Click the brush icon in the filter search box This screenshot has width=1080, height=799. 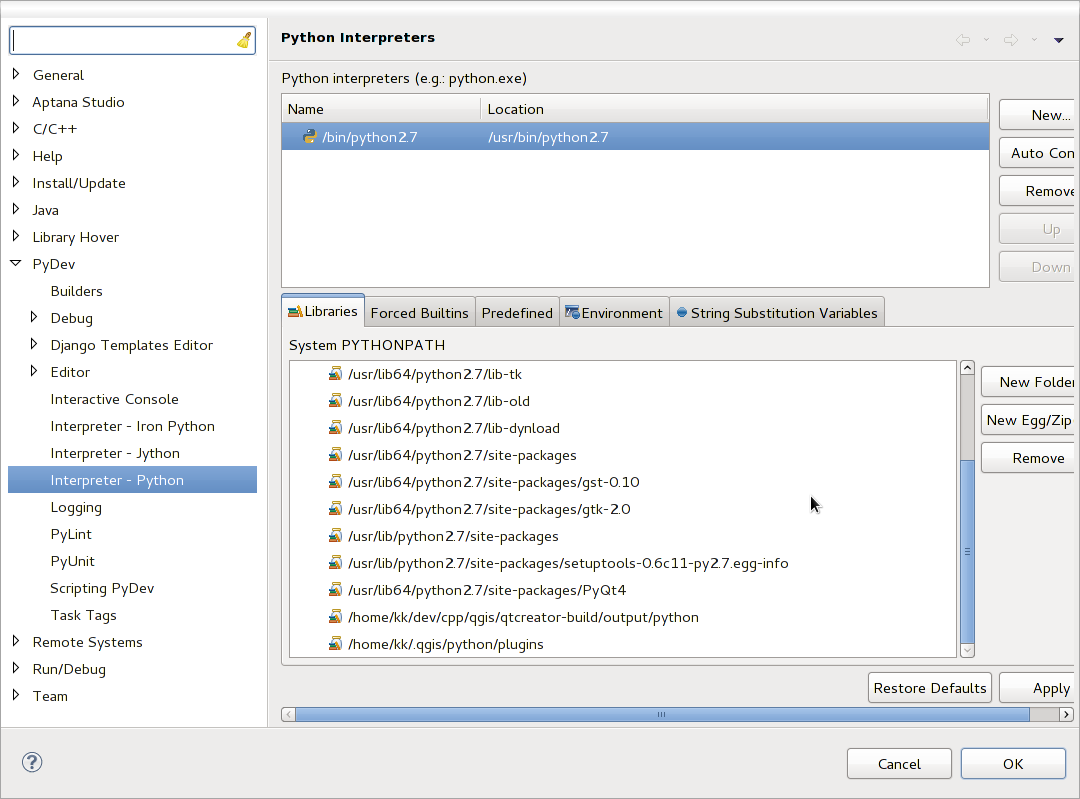coord(241,39)
